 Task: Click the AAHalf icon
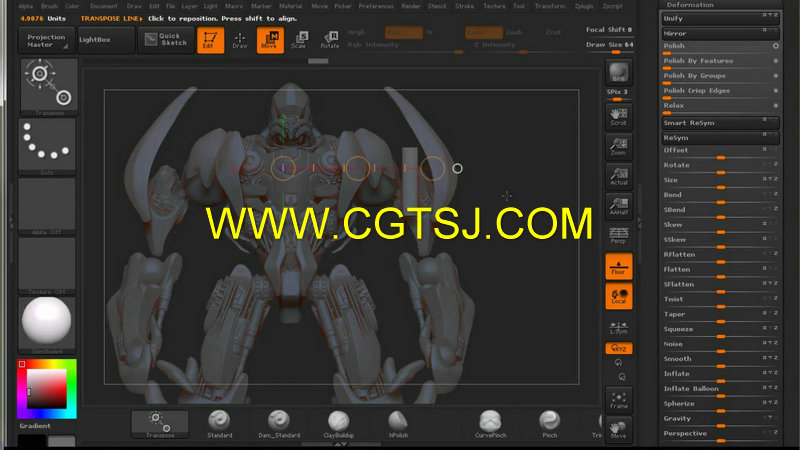(x=618, y=206)
